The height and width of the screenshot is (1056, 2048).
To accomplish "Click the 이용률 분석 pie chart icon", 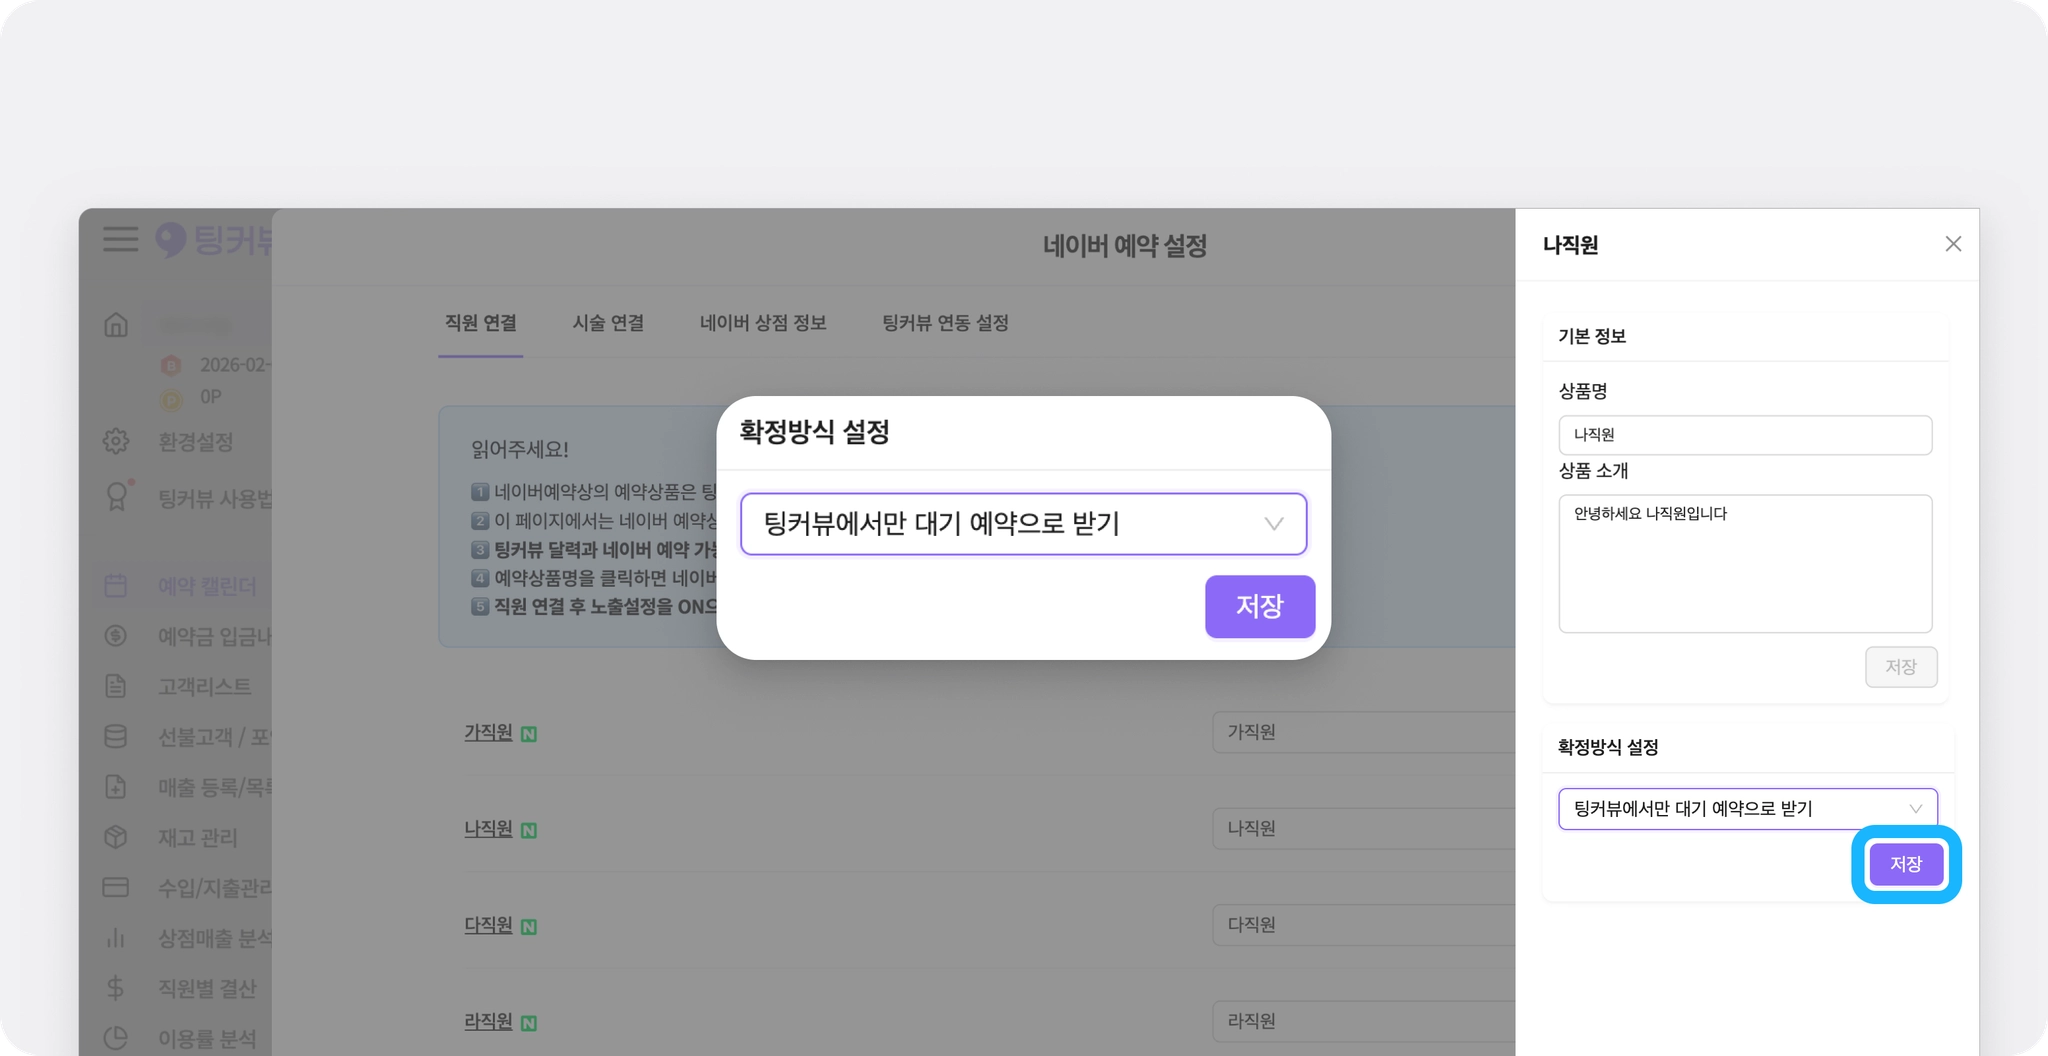I will [116, 1039].
